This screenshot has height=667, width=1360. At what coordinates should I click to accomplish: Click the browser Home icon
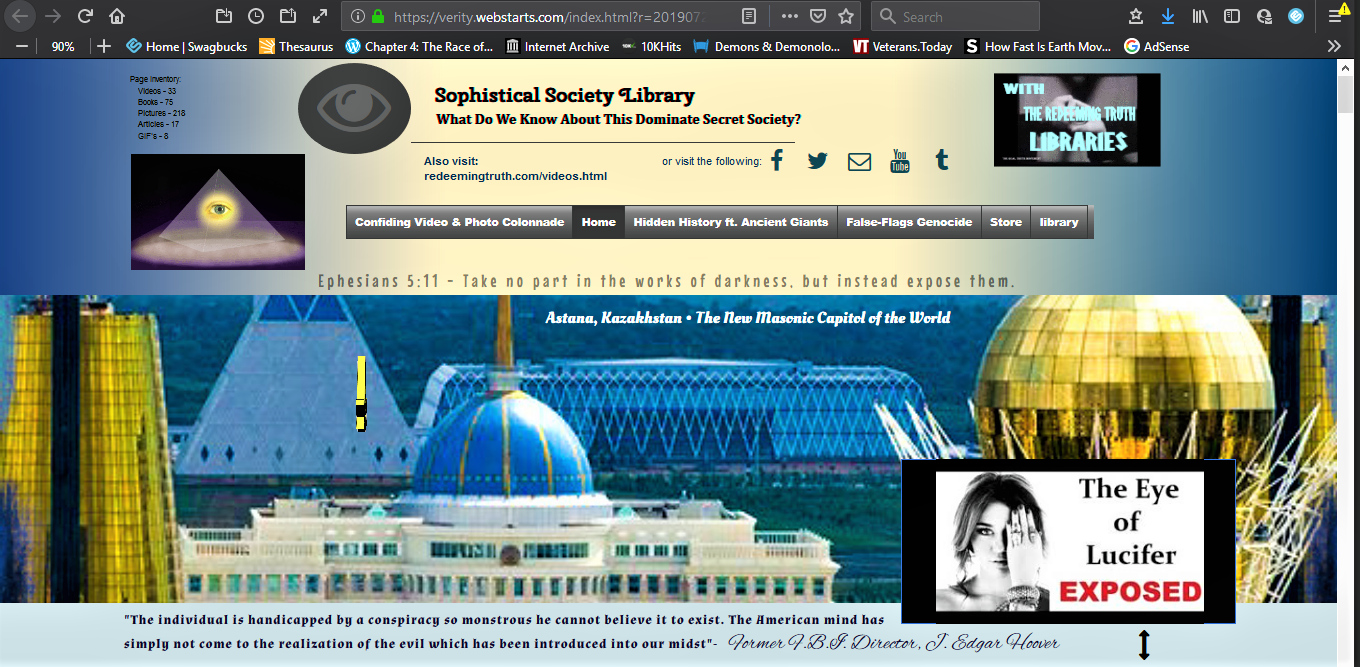(x=117, y=16)
